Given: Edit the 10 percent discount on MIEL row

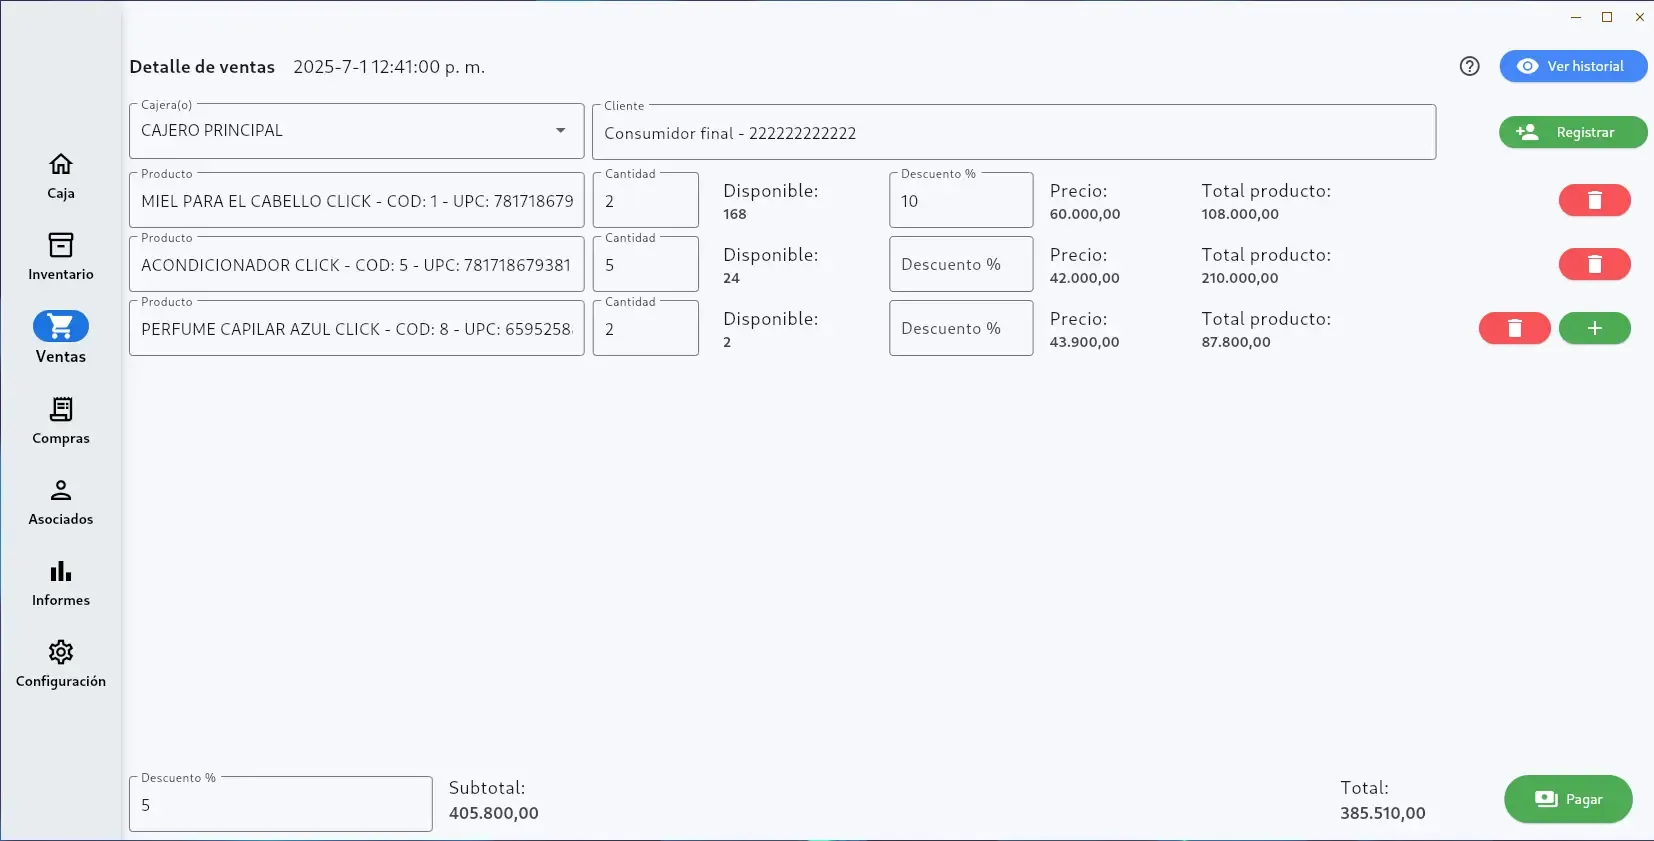Looking at the screenshot, I should [x=961, y=200].
